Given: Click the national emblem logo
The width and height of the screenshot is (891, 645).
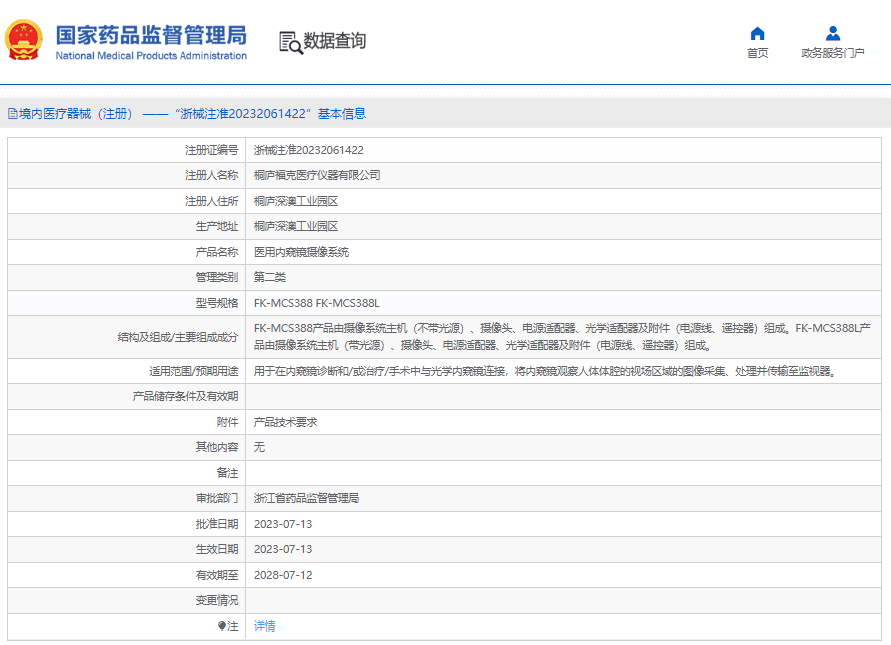Looking at the screenshot, I should pos(24,40).
